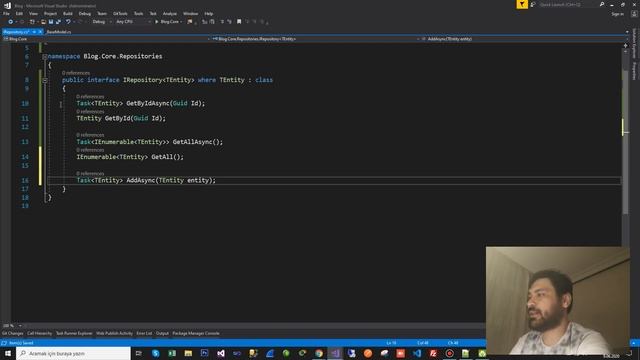Click the bookmark toolbar icon

pyautogui.click(x=239, y=22)
